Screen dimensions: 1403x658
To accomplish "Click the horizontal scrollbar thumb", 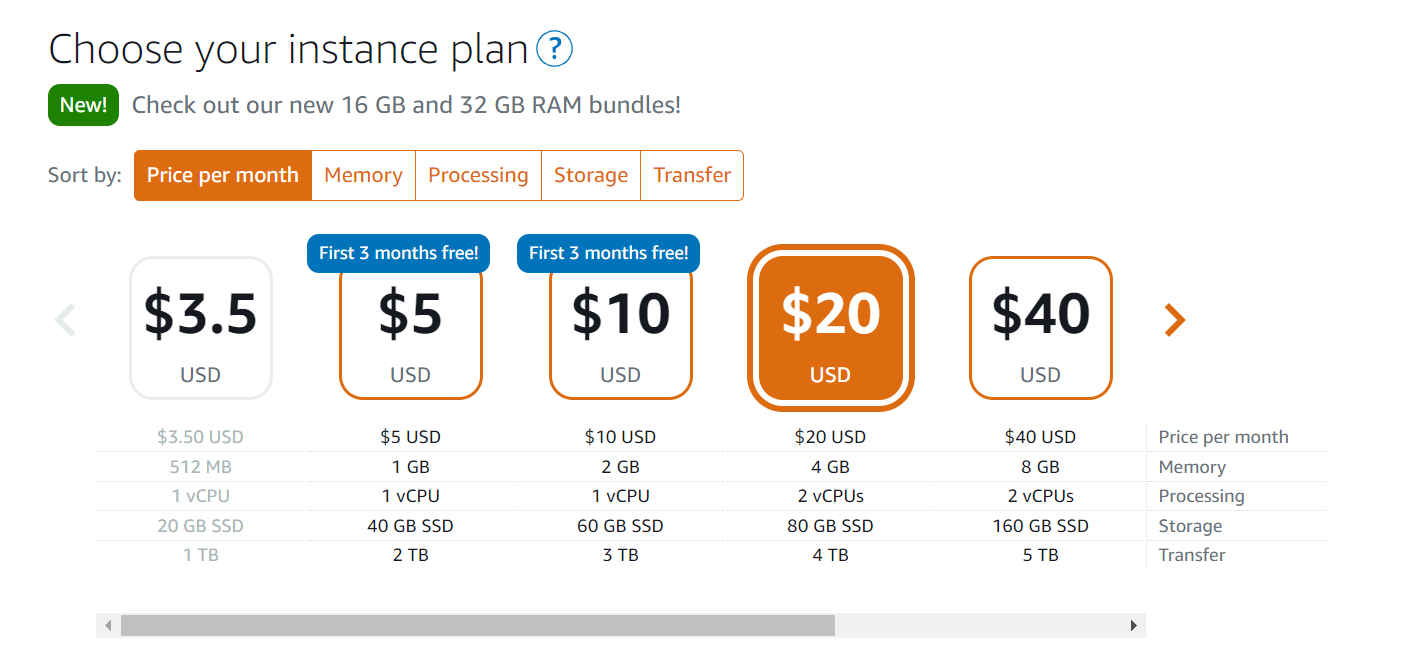I will coord(478,626).
